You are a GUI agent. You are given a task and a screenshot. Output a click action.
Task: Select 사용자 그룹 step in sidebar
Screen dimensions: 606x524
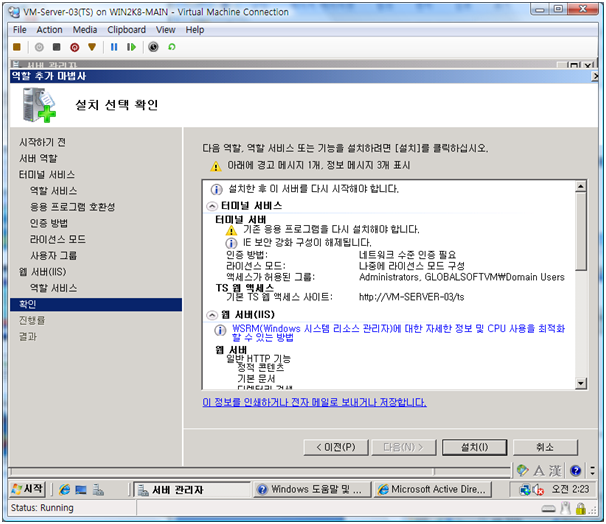click(x=54, y=256)
